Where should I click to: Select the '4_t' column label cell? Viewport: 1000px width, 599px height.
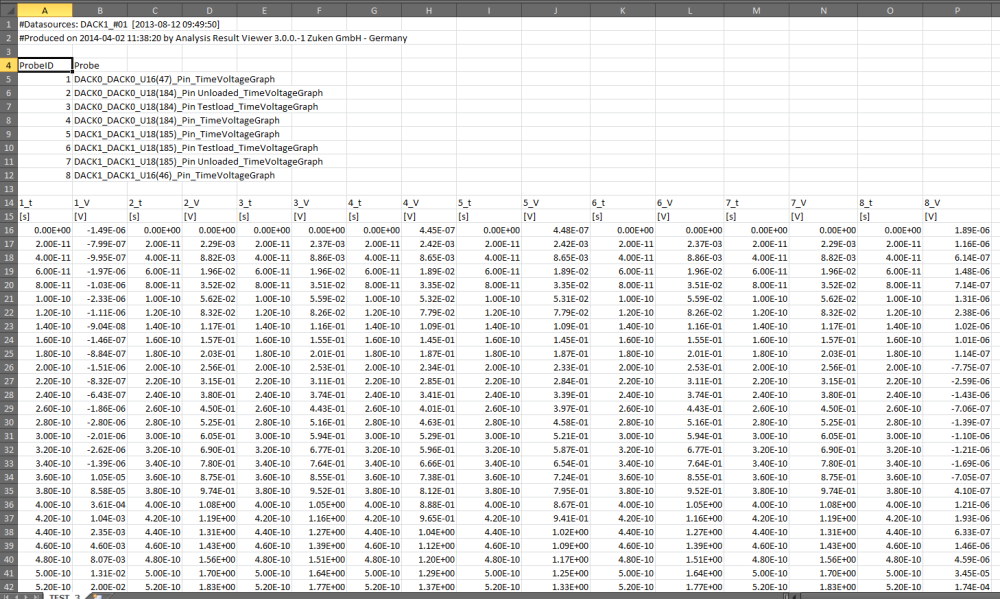coord(374,203)
